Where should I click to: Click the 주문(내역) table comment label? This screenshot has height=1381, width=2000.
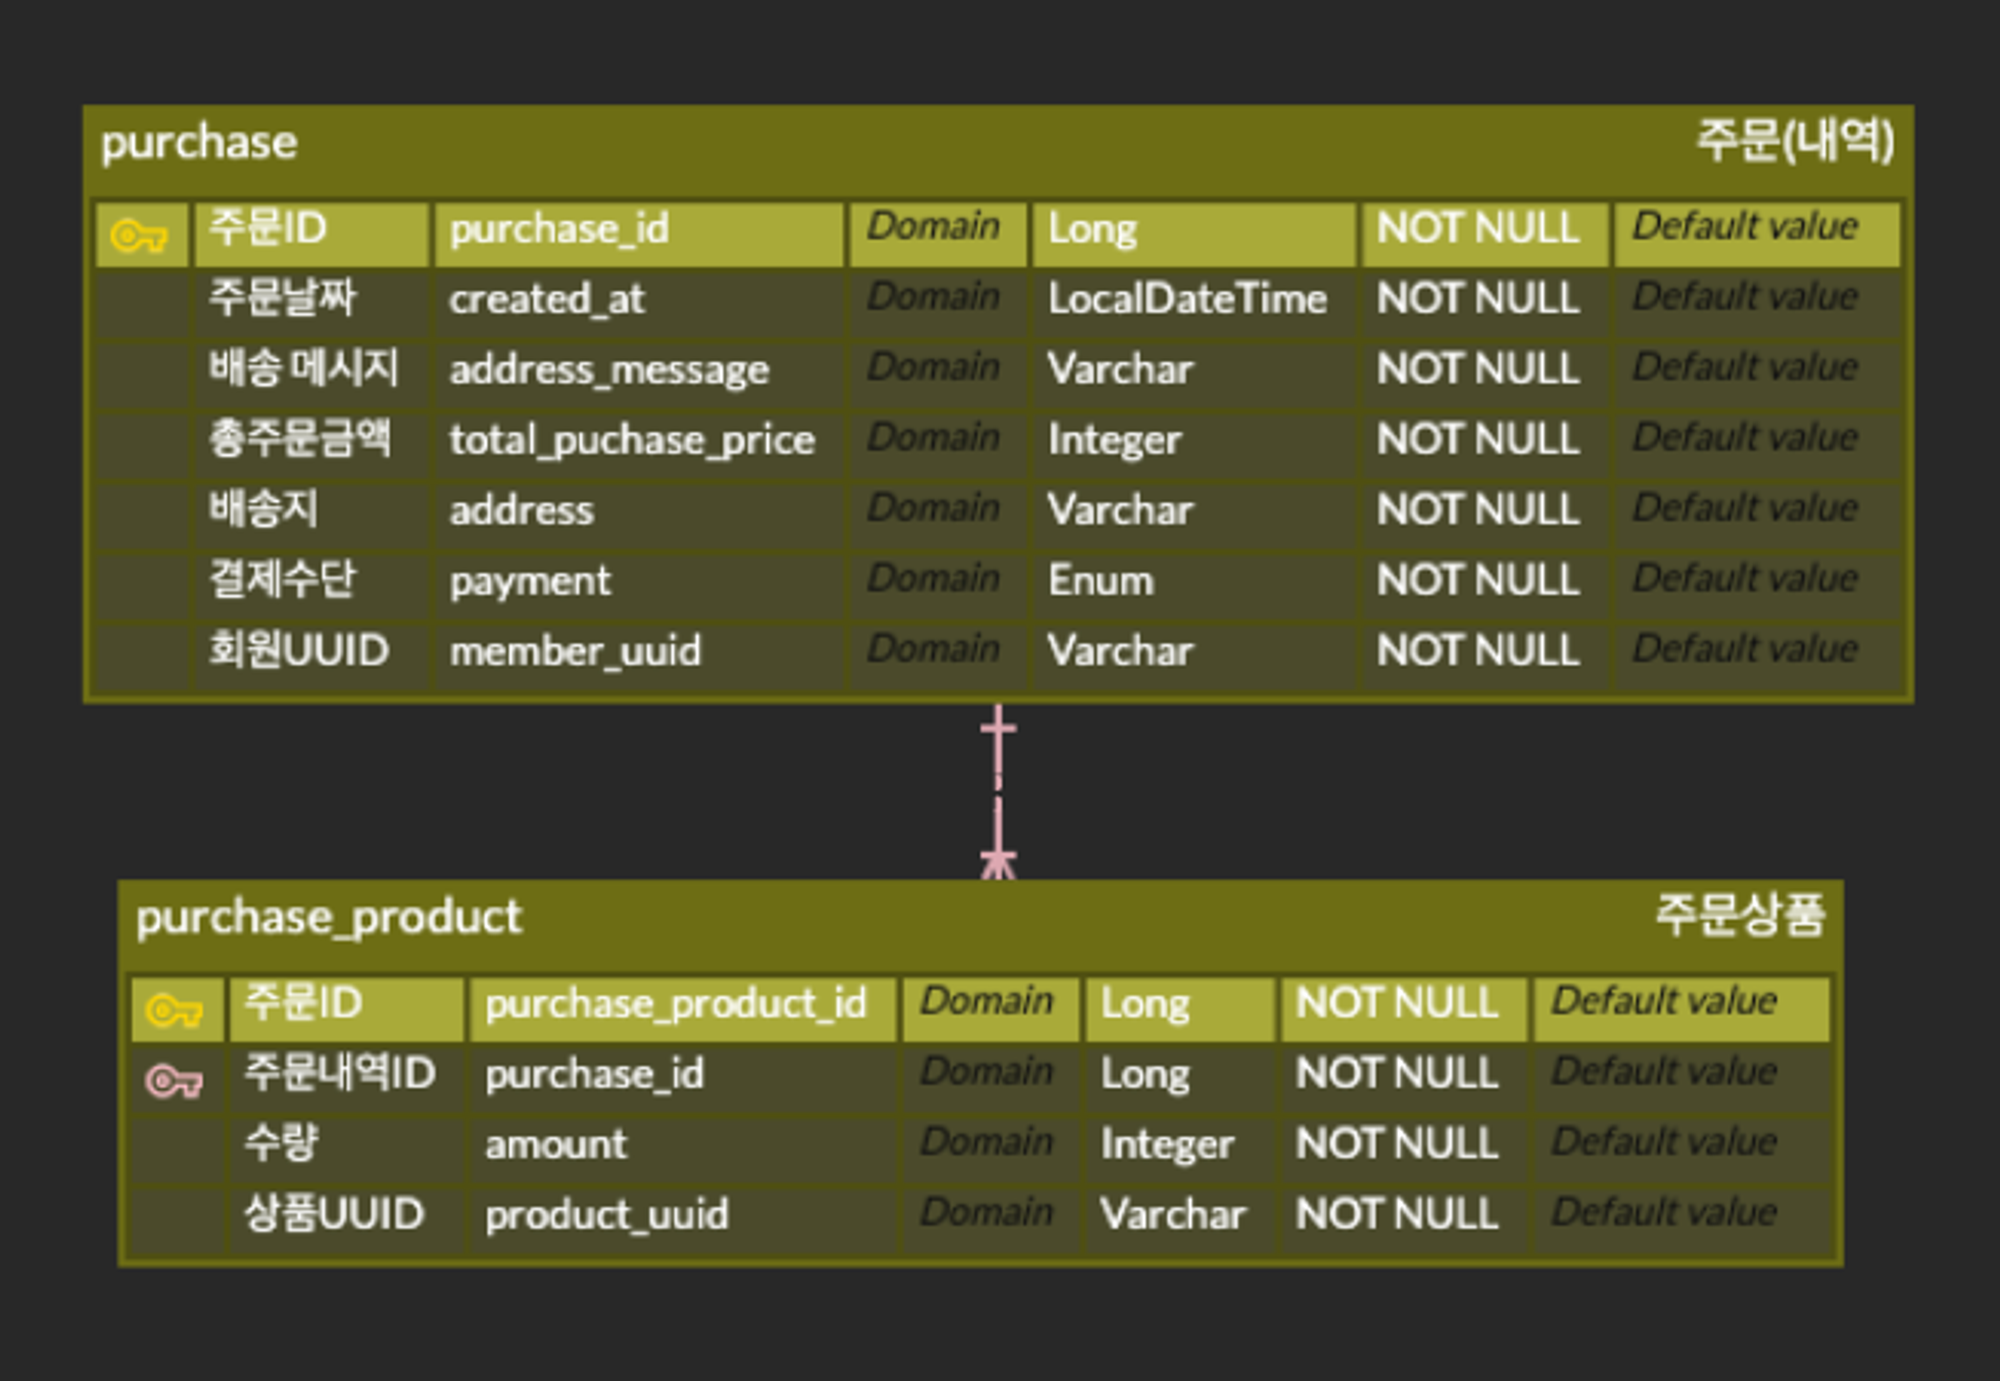1794,141
